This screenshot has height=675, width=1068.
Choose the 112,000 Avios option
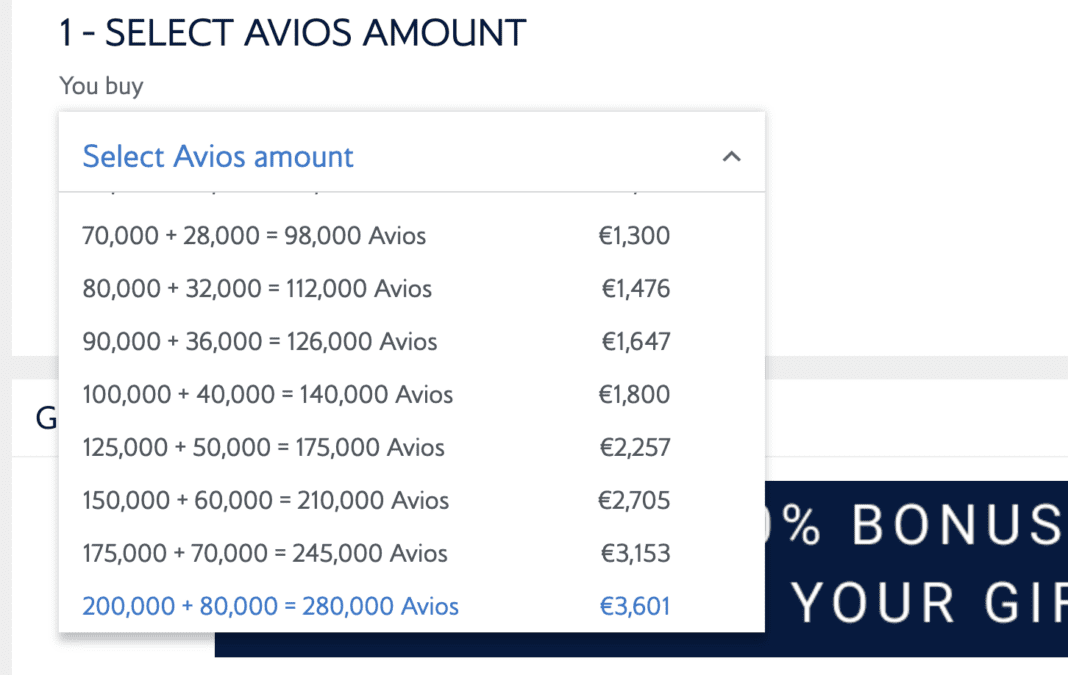point(411,289)
